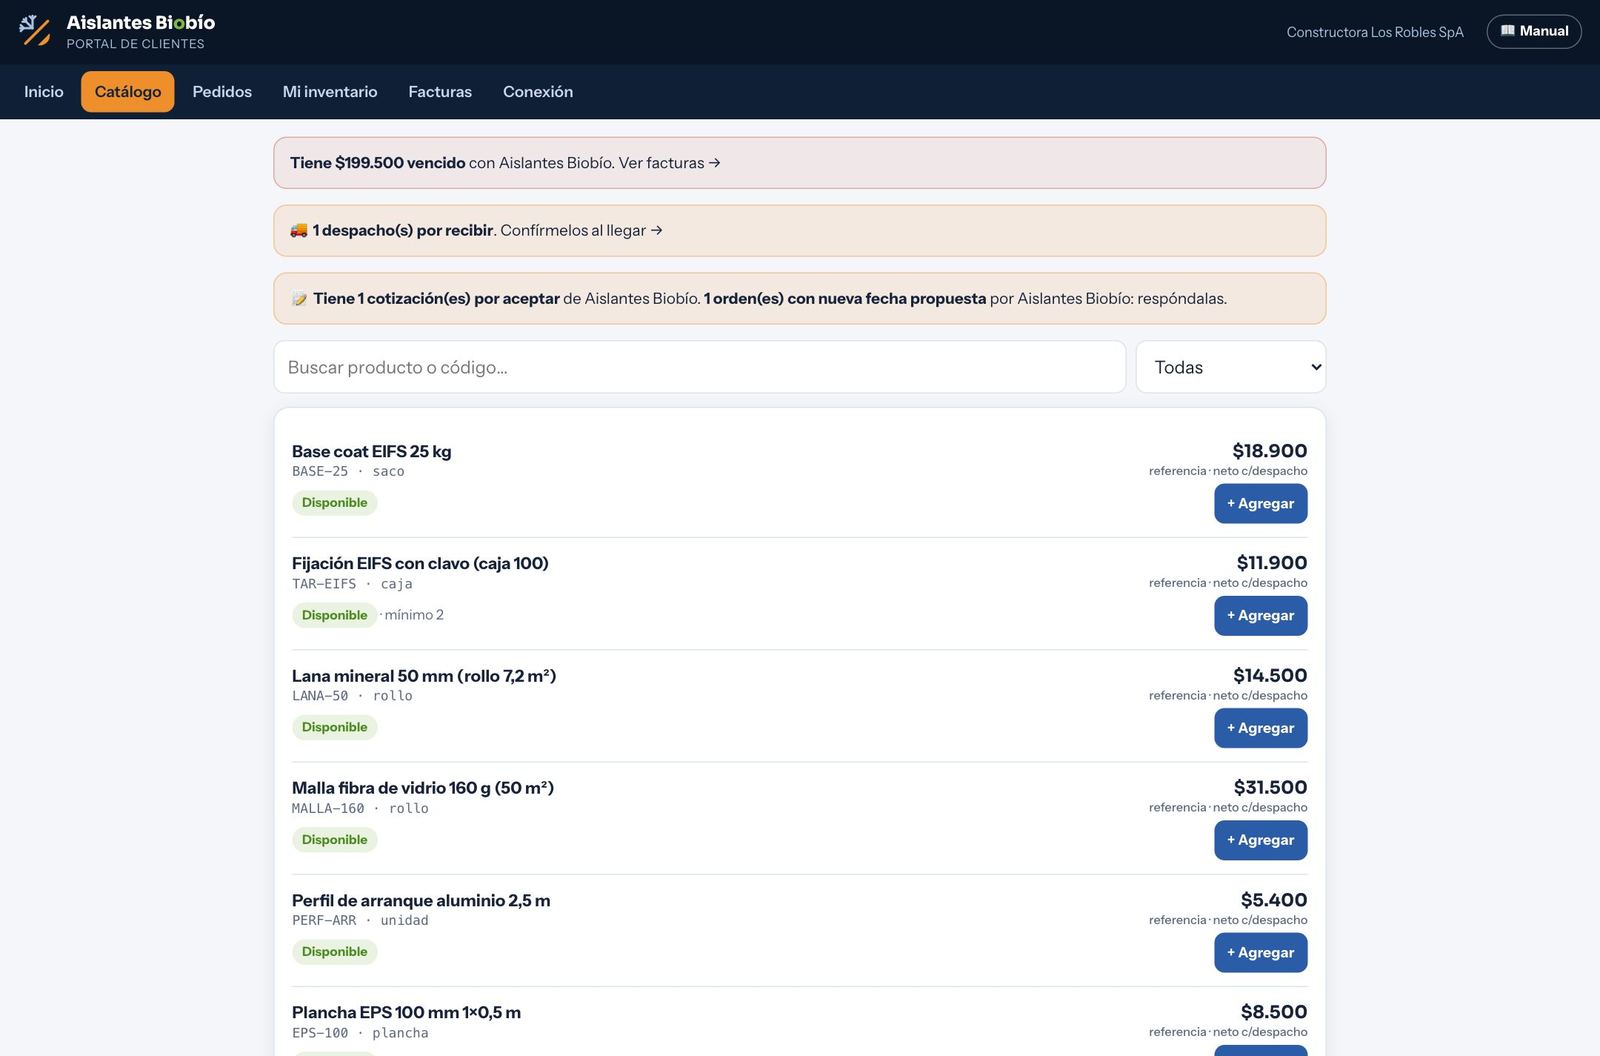Select the active Catálogo tab
Image resolution: width=1600 pixels, height=1056 pixels.
coord(128,92)
